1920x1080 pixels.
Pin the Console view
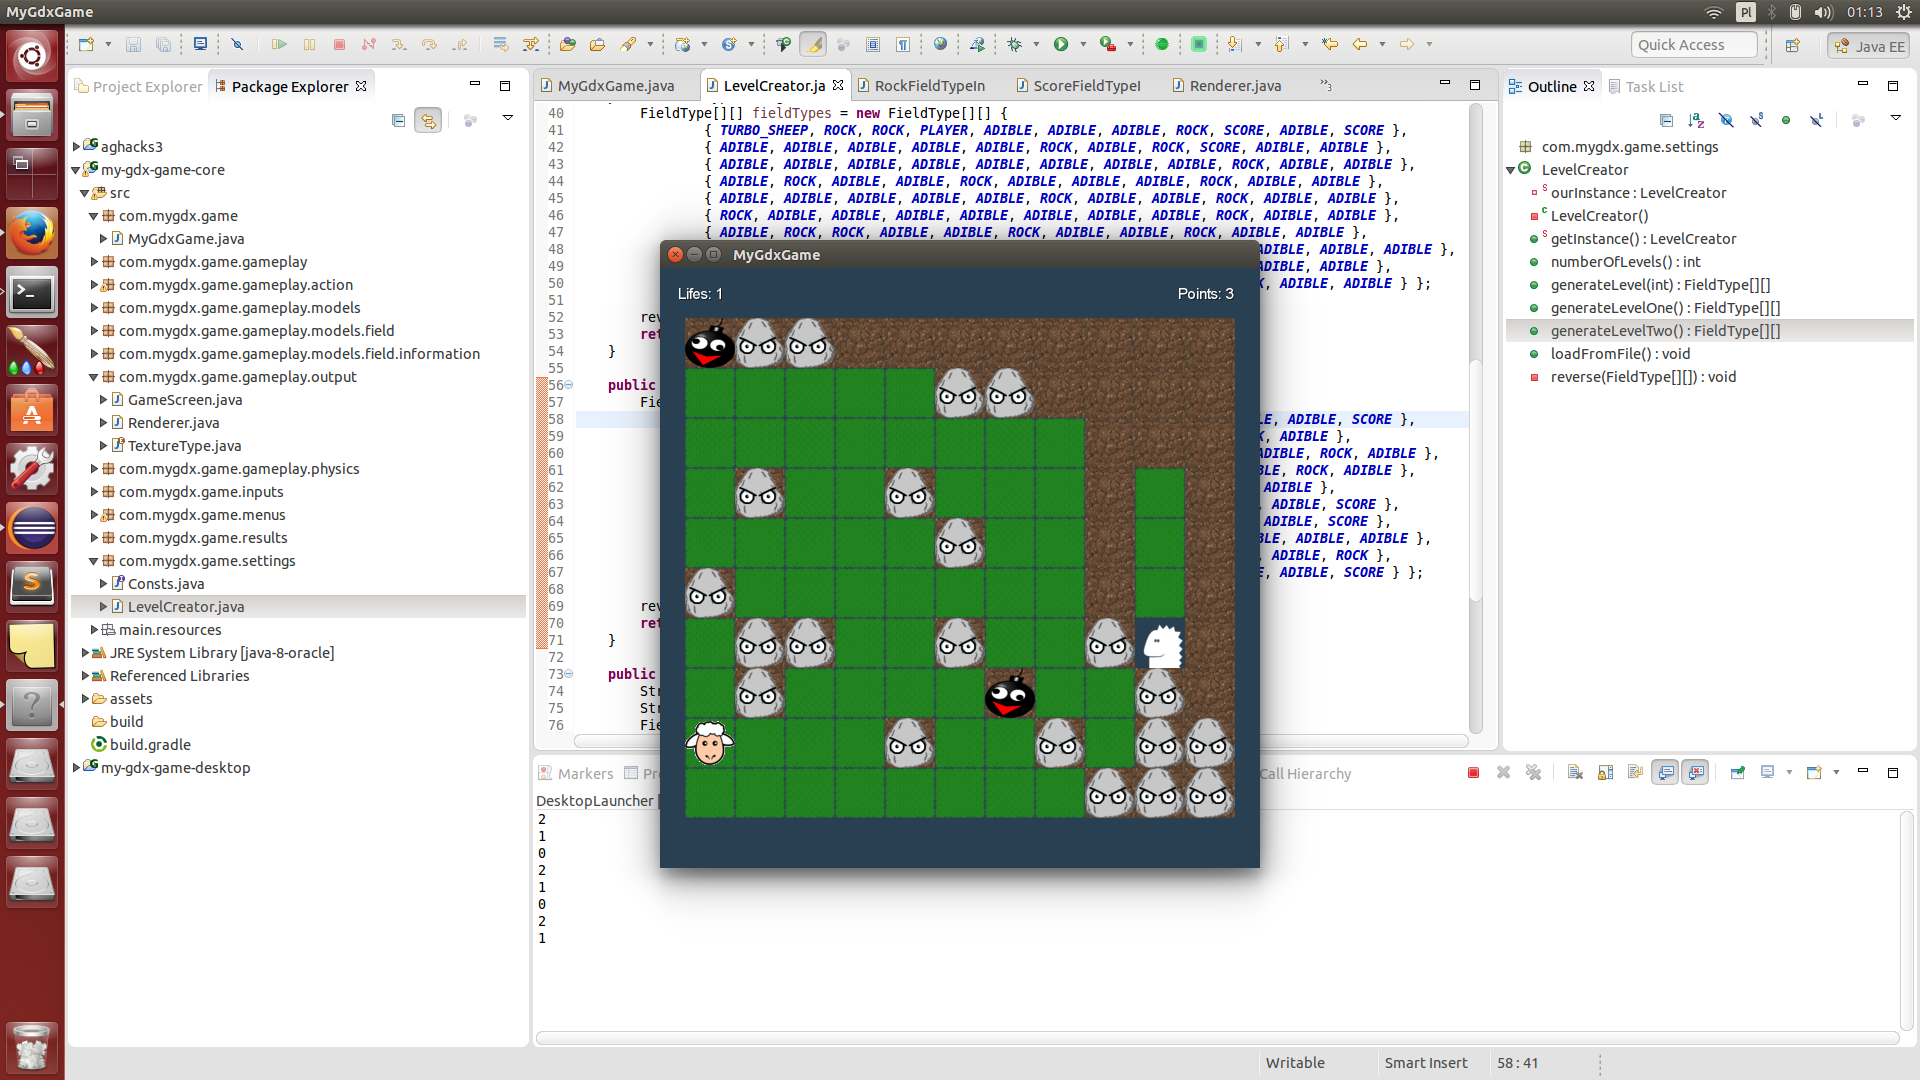point(1737,773)
